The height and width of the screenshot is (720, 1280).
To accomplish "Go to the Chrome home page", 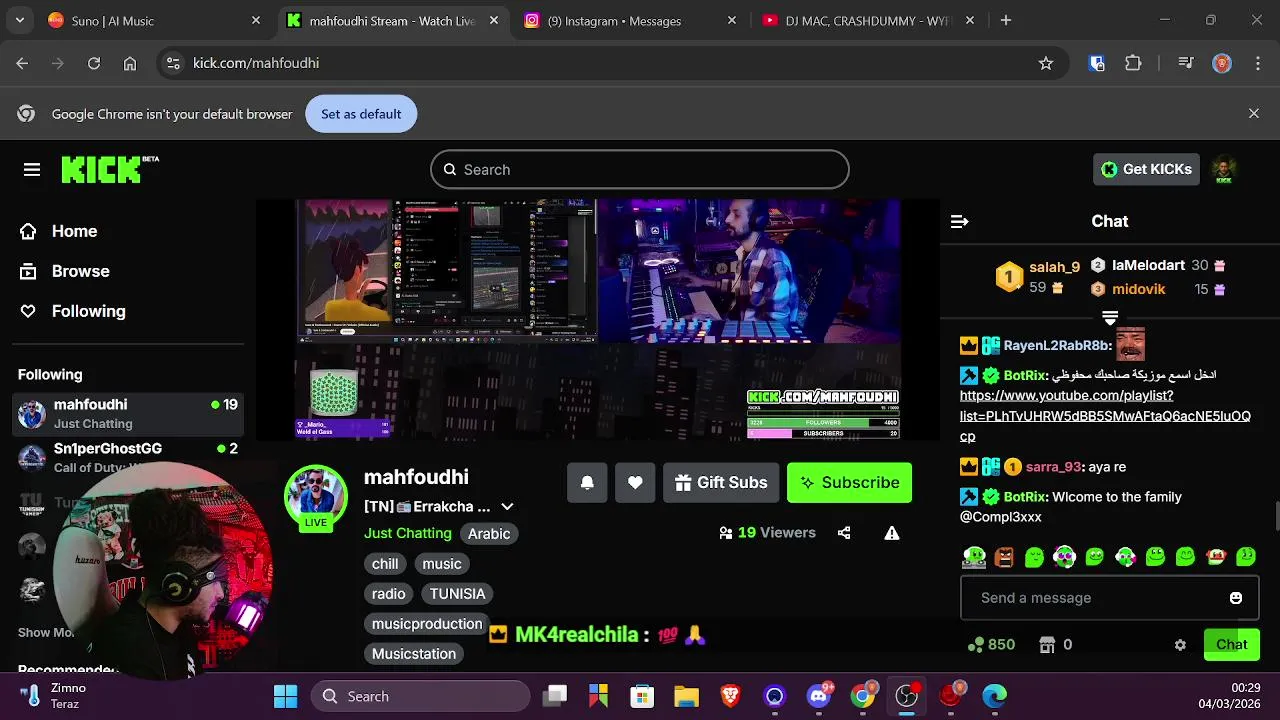I will coord(130,63).
